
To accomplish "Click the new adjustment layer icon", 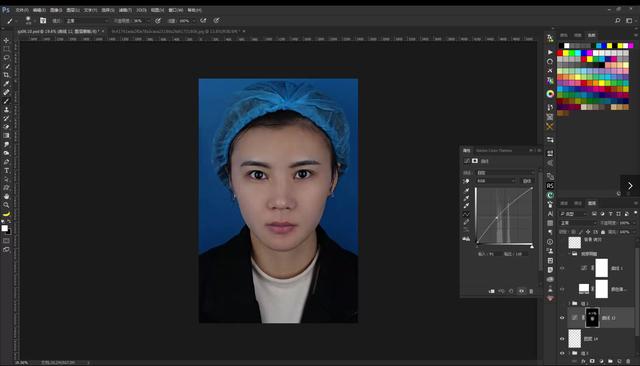I will pyautogui.click(x=601, y=361).
